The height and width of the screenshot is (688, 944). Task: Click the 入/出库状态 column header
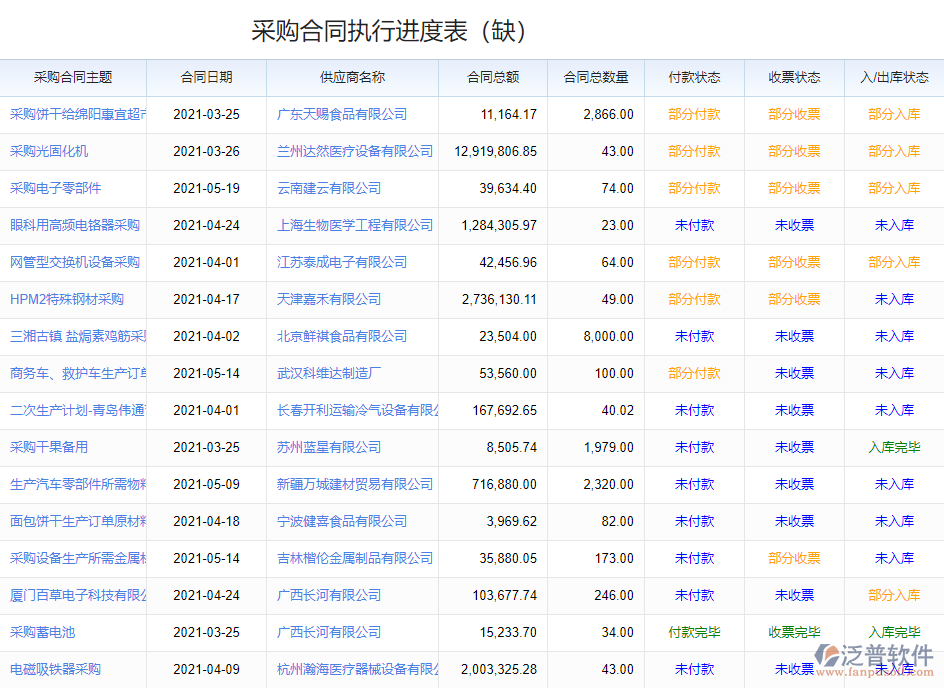coord(894,77)
